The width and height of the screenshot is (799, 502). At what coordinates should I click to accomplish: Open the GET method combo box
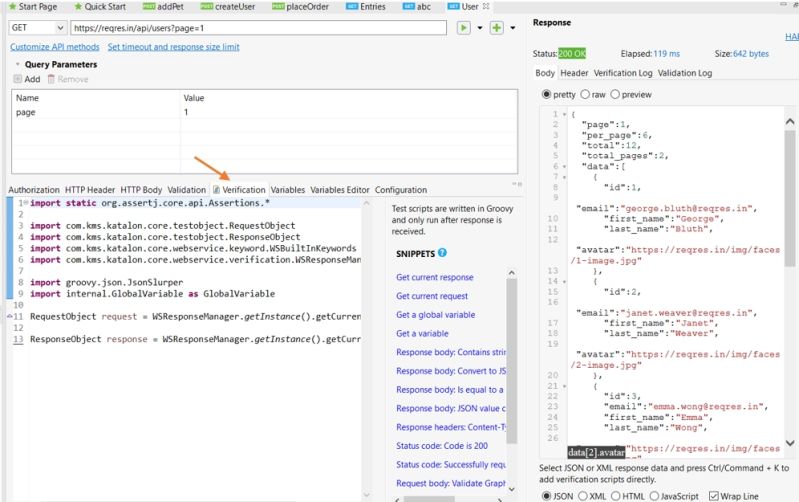(38, 28)
